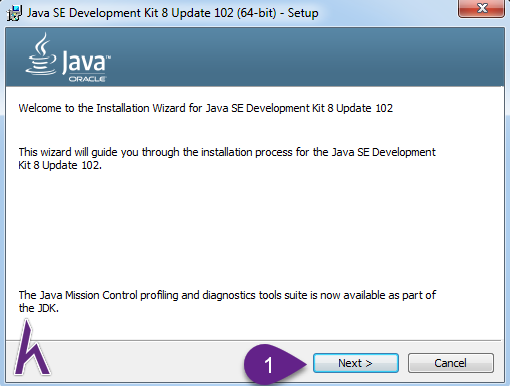Click the trademark symbol beside the Java logo
The width and height of the screenshot is (510, 386).
tap(108, 57)
